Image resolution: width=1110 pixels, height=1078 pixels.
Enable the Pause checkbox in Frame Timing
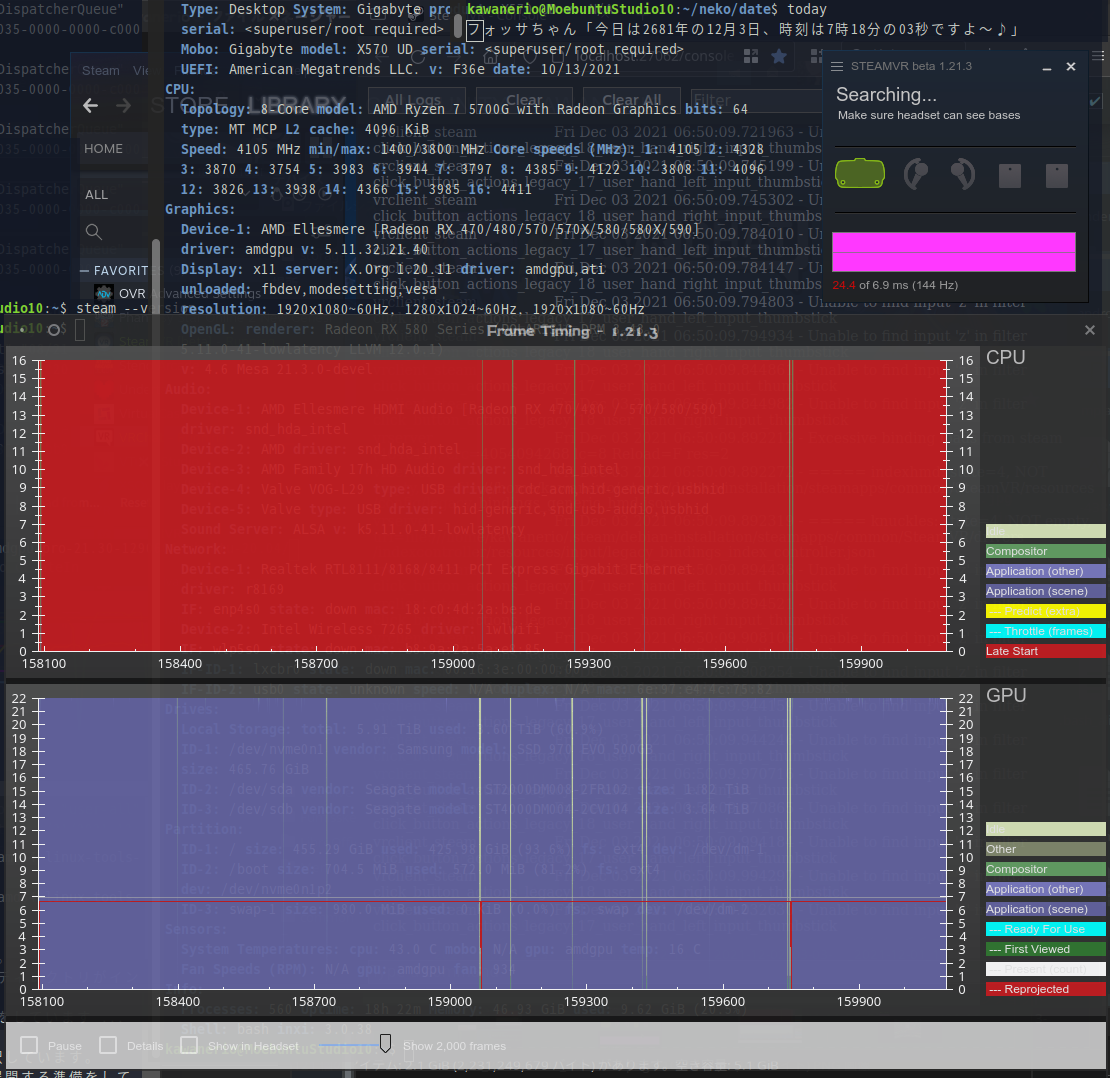[x=29, y=1045]
